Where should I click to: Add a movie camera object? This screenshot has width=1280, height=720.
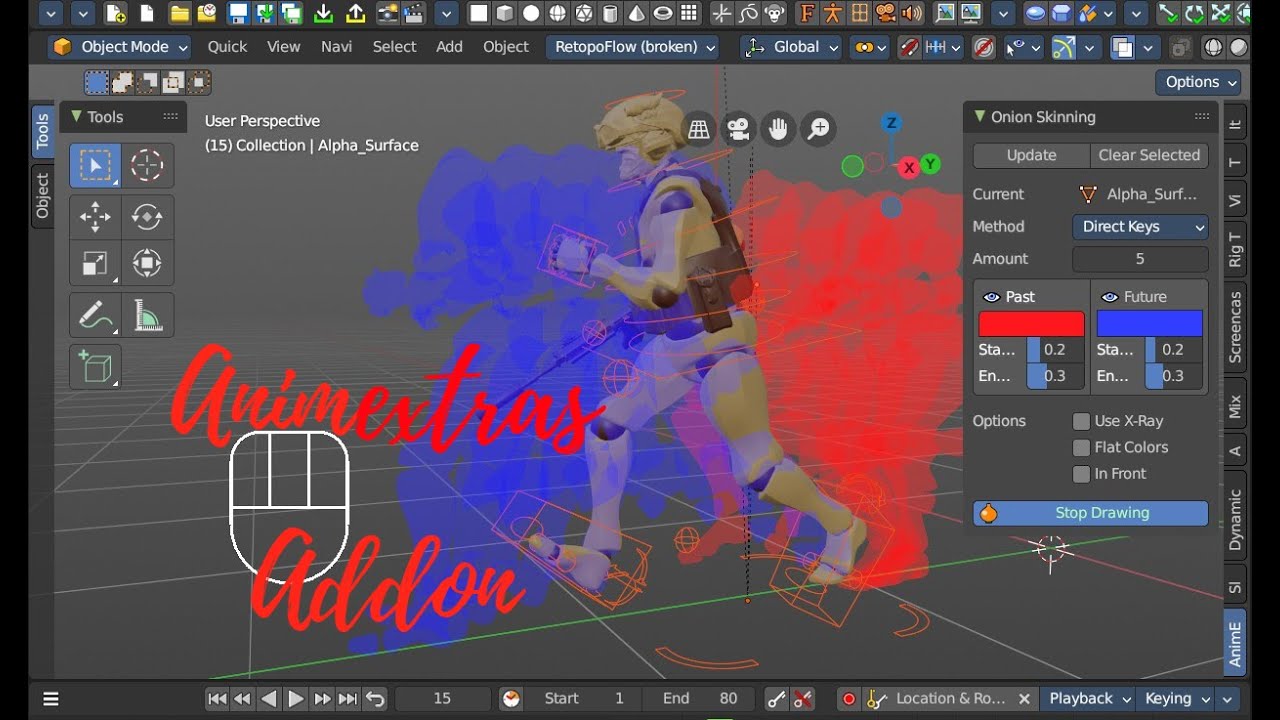coord(886,13)
